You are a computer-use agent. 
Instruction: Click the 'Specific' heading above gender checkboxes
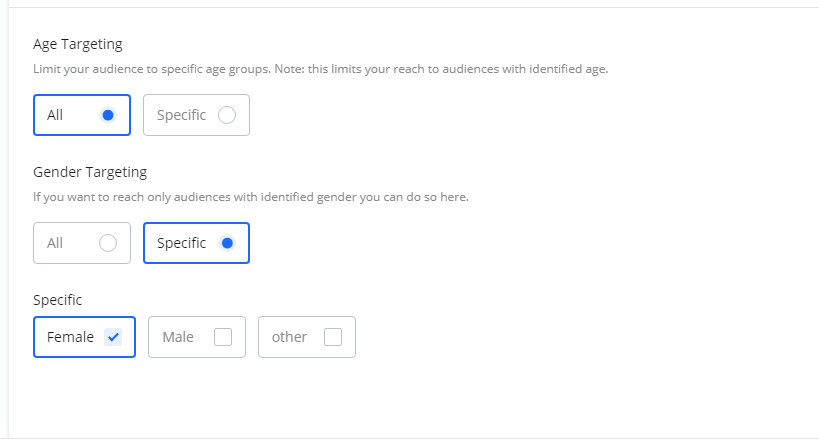tap(57, 299)
